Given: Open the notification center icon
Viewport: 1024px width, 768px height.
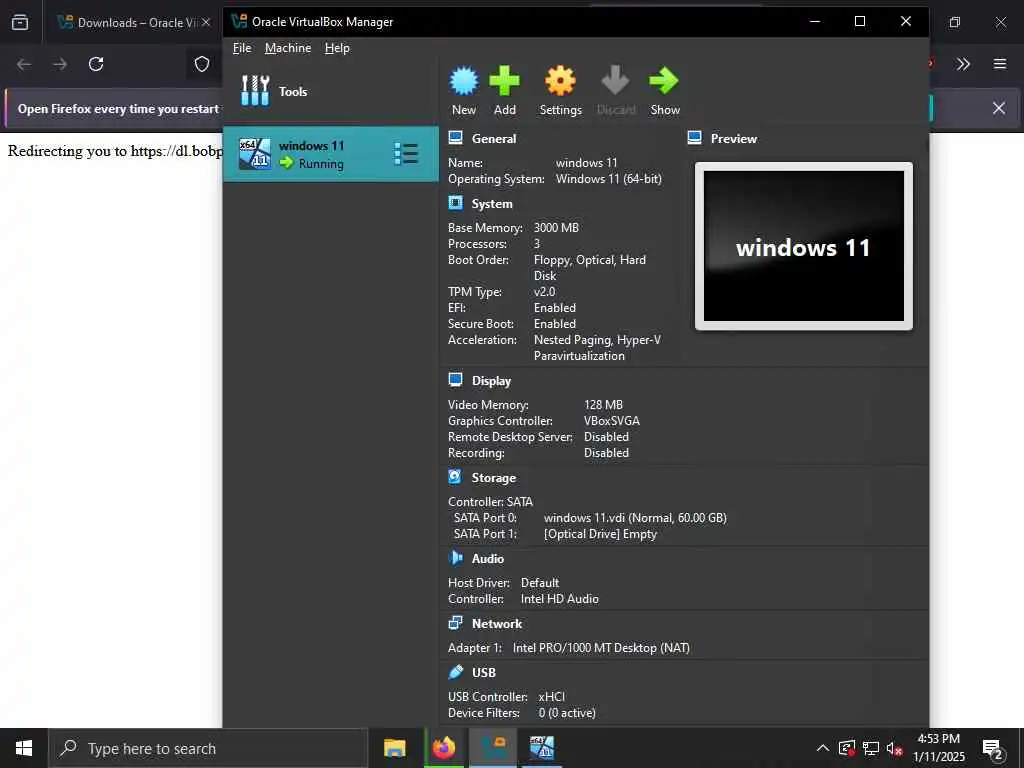Looking at the screenshot, I should tap(993, 749).
